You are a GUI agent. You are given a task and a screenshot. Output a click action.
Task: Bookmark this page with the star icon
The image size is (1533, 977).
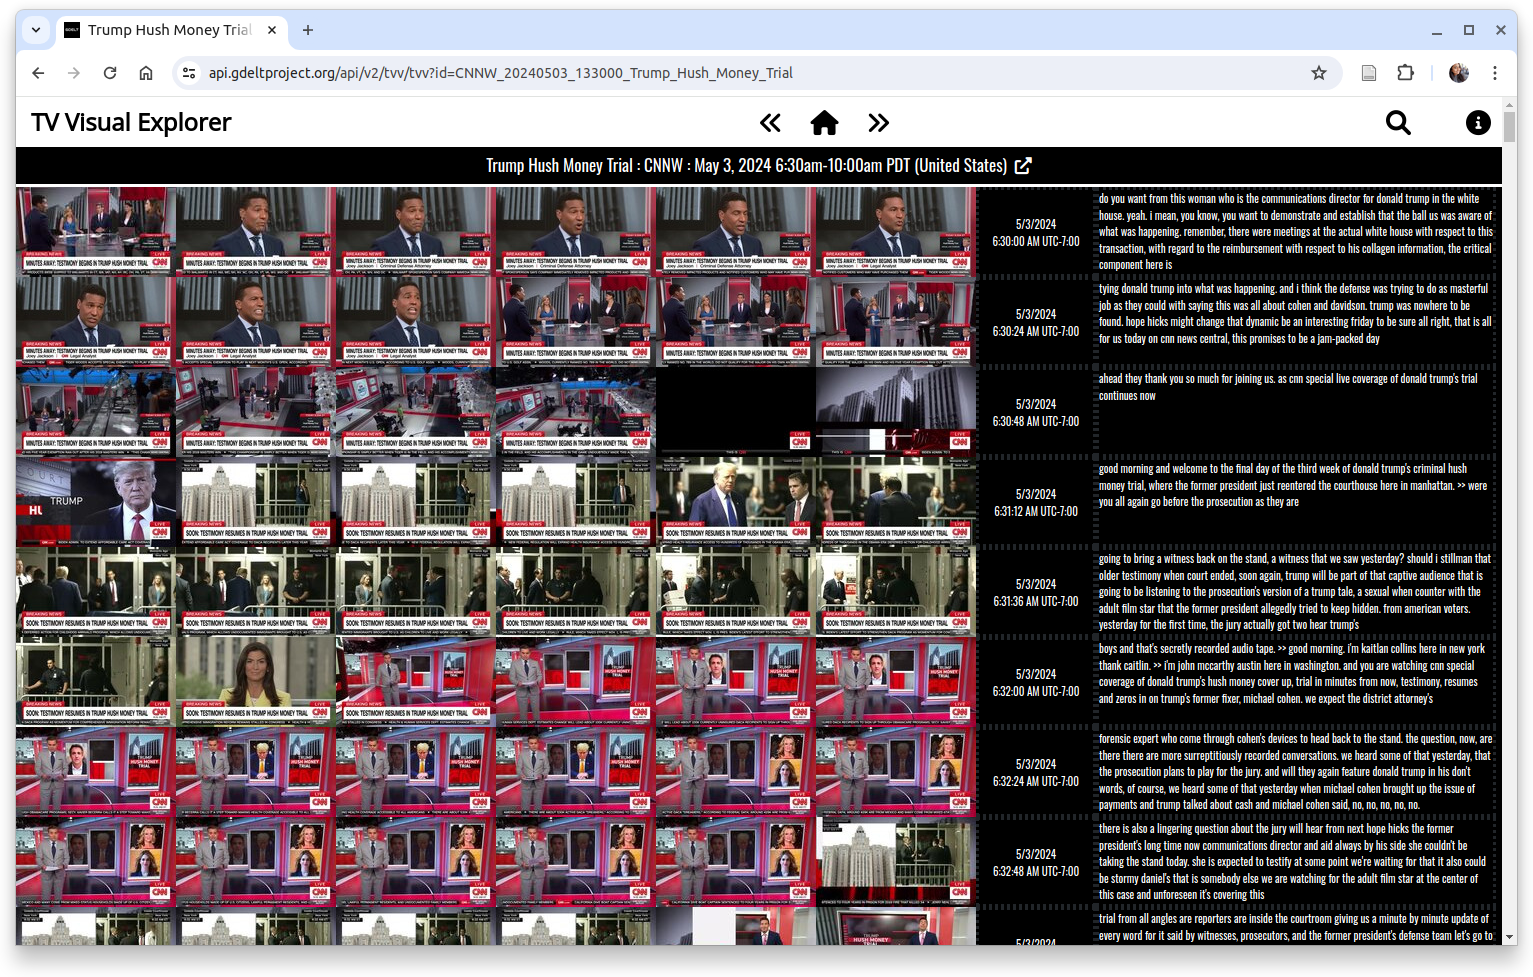click(x=1319, y=73)
